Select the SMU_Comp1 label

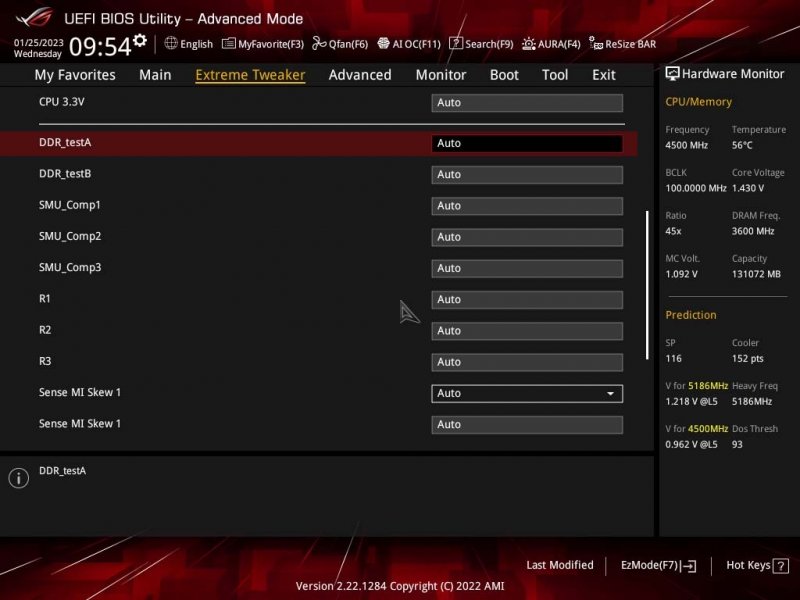[70, 205]
